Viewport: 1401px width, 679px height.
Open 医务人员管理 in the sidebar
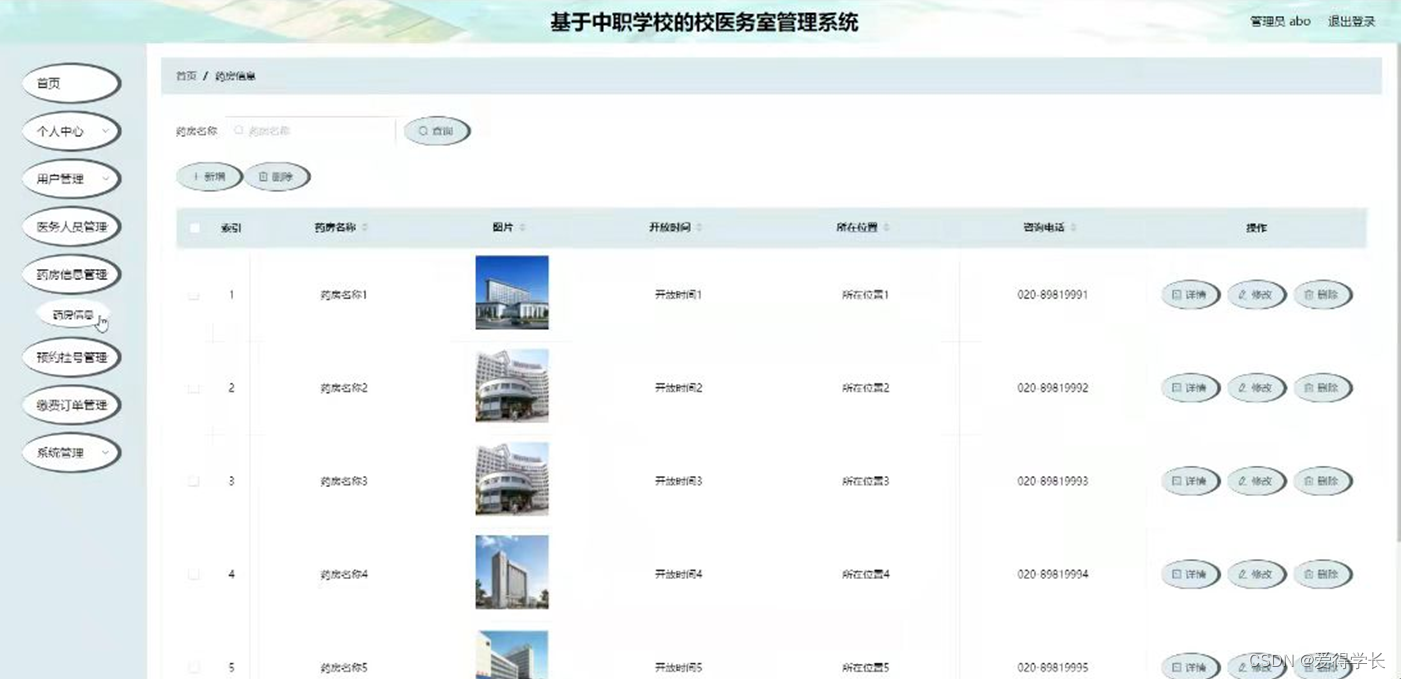coord(71,227)
